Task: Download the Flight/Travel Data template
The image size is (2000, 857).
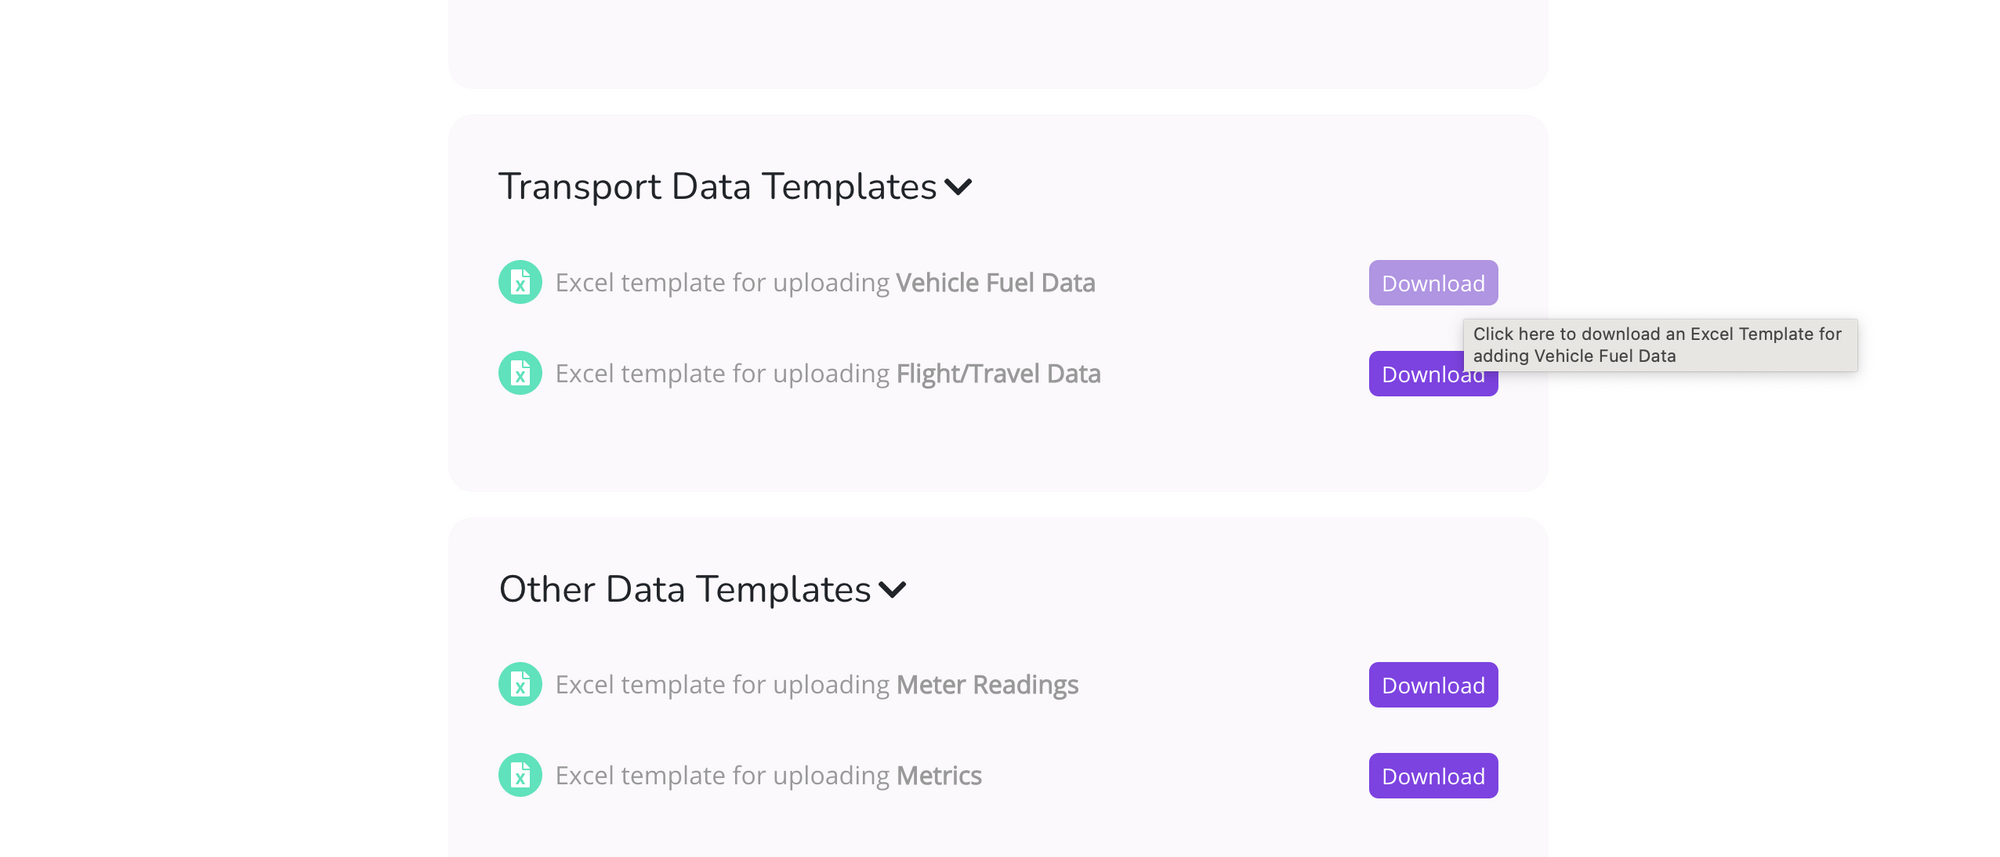Action: (x=1433, y=374)
